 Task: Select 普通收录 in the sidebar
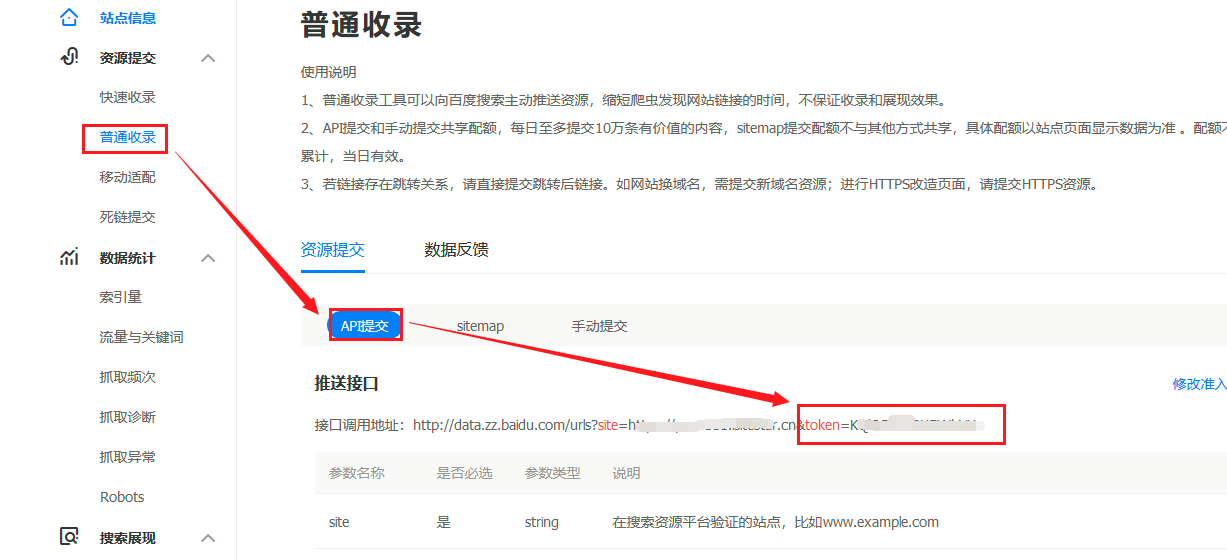(x=127, y=137)
